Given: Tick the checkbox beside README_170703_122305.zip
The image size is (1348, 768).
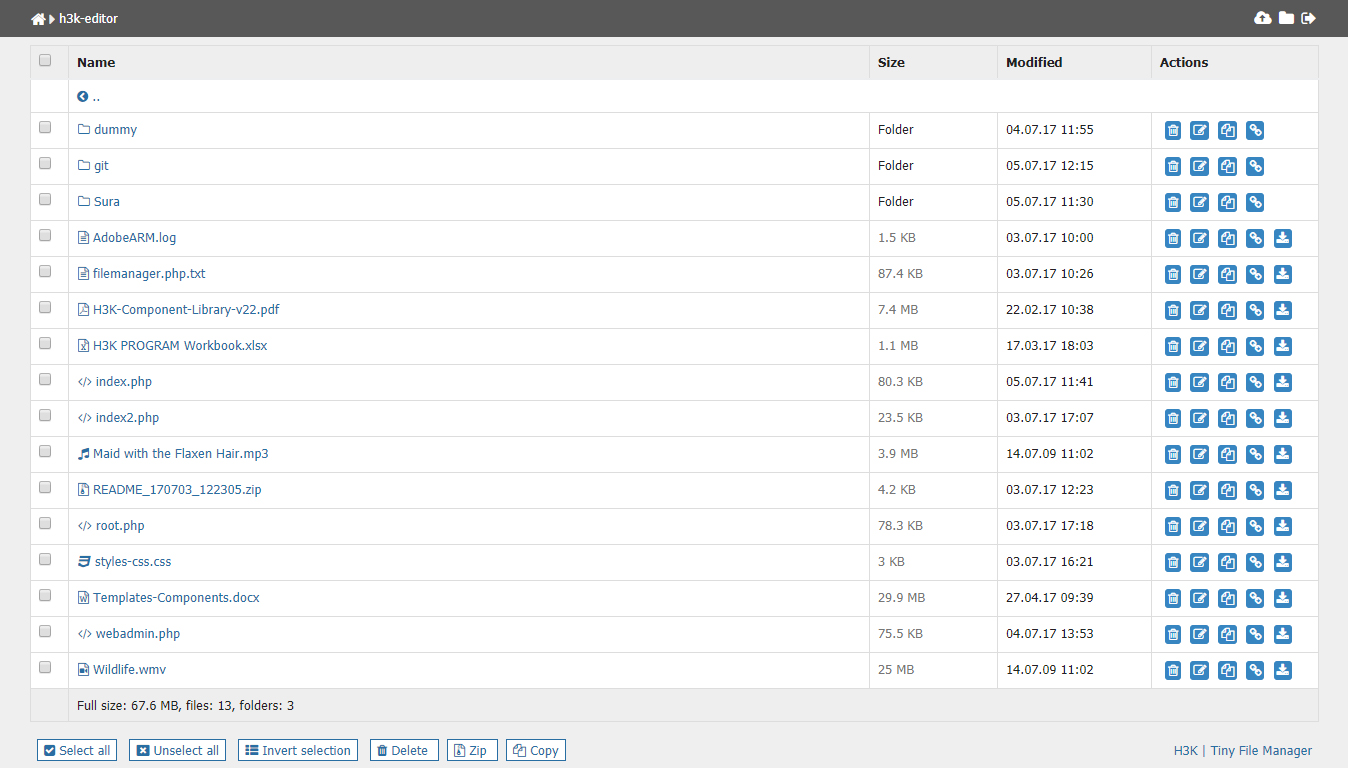Looking at the screenshot, I should coord(45,487).
